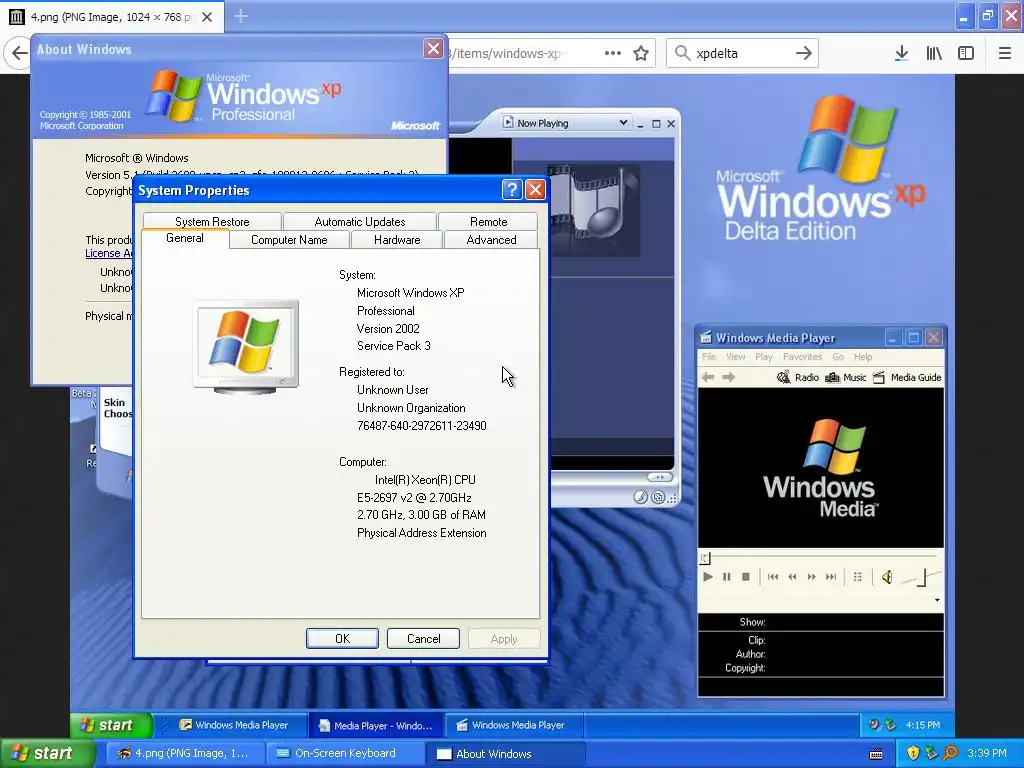Screen dimensions: 1024x768
Task: Open the Firefox Downloads panel
Action: (901, 53)
